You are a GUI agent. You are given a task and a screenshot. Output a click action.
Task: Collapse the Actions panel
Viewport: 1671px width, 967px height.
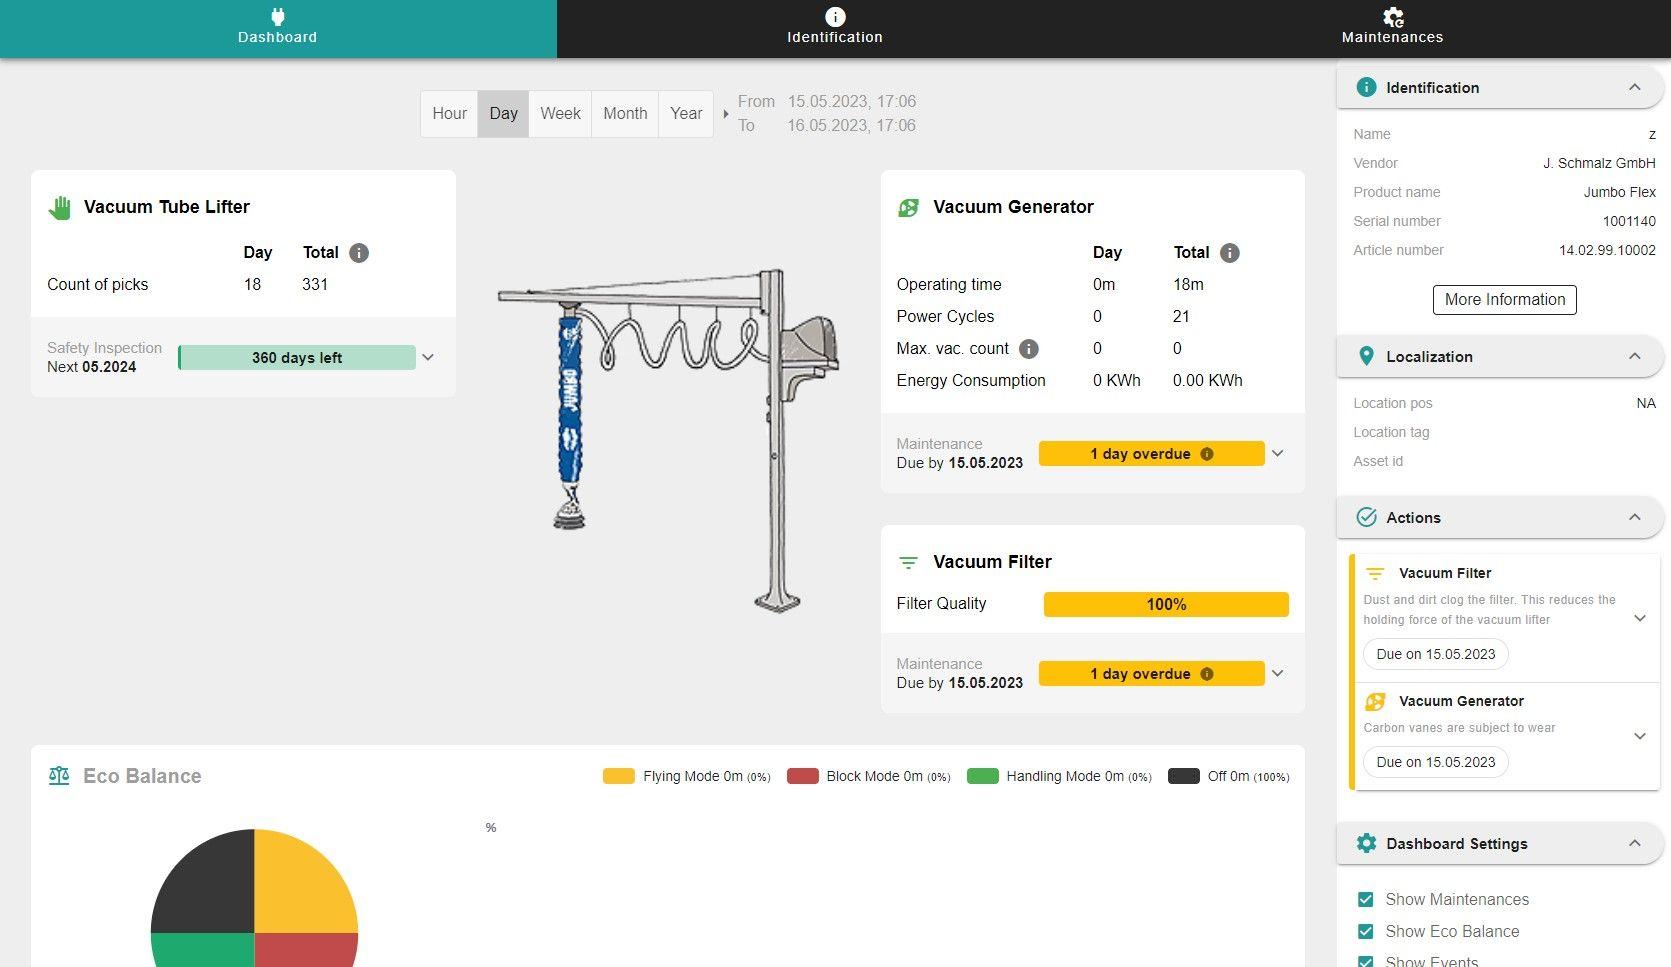1635,517
